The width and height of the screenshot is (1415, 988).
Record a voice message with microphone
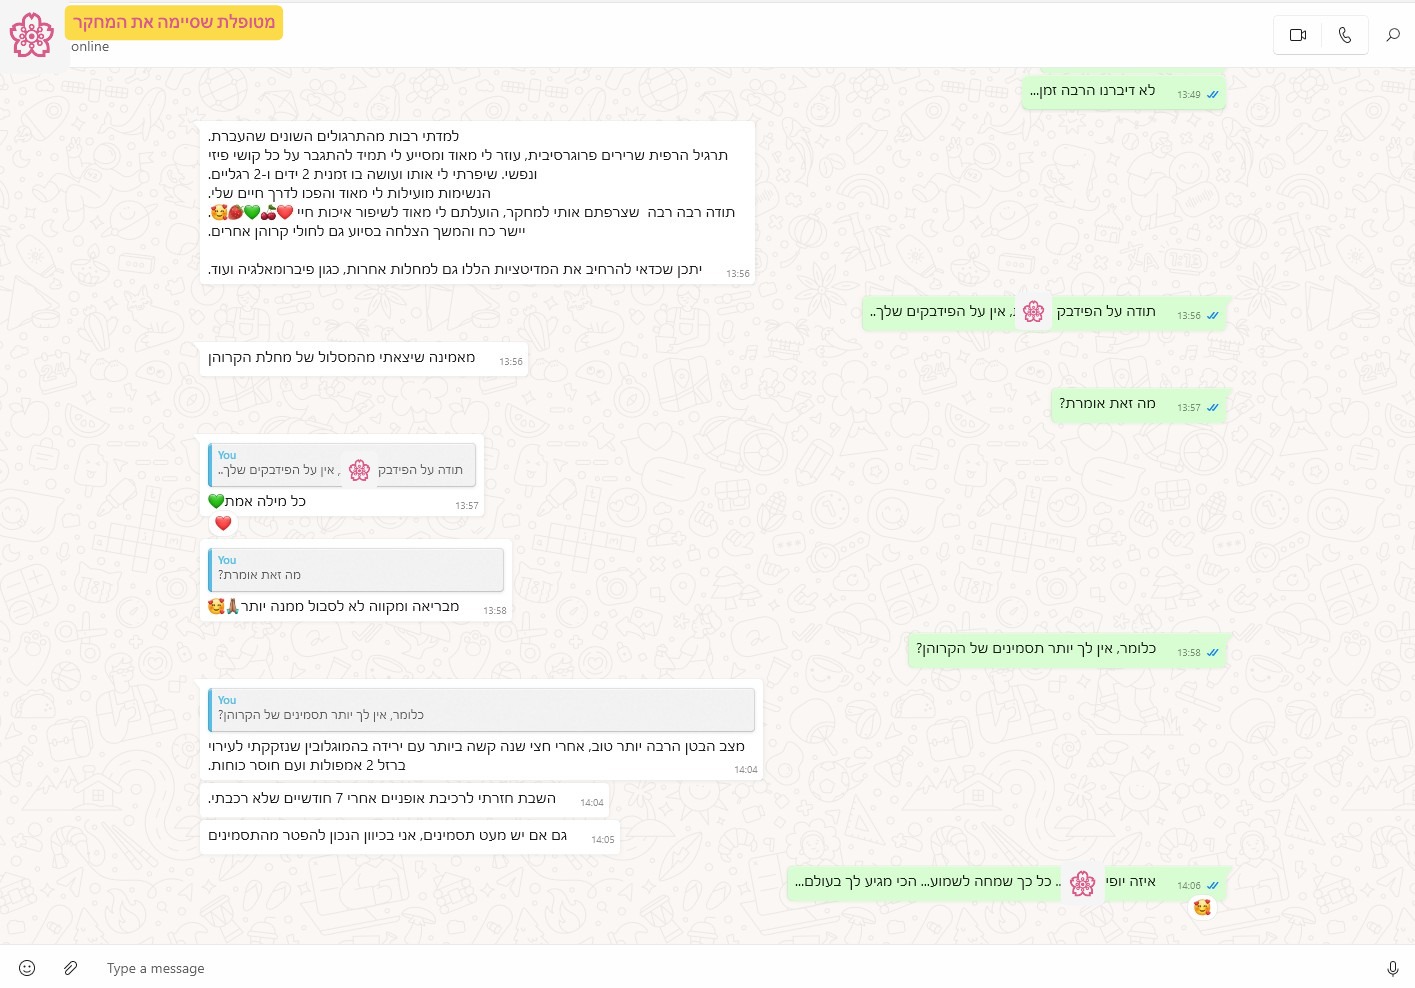[x=1392, y=968]
